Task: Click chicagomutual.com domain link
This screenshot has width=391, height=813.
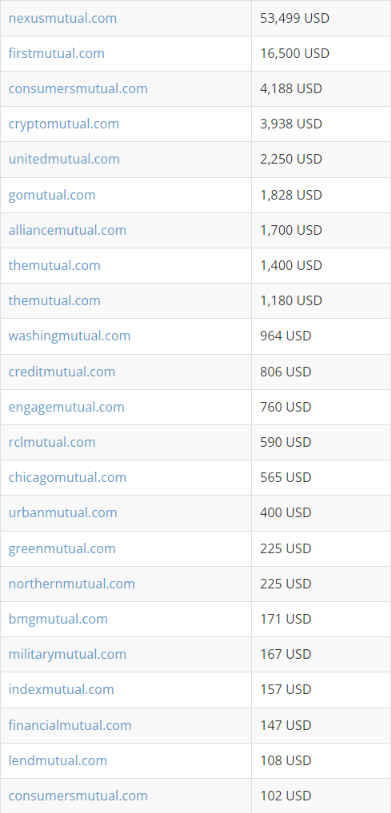Action: [67, 478]
